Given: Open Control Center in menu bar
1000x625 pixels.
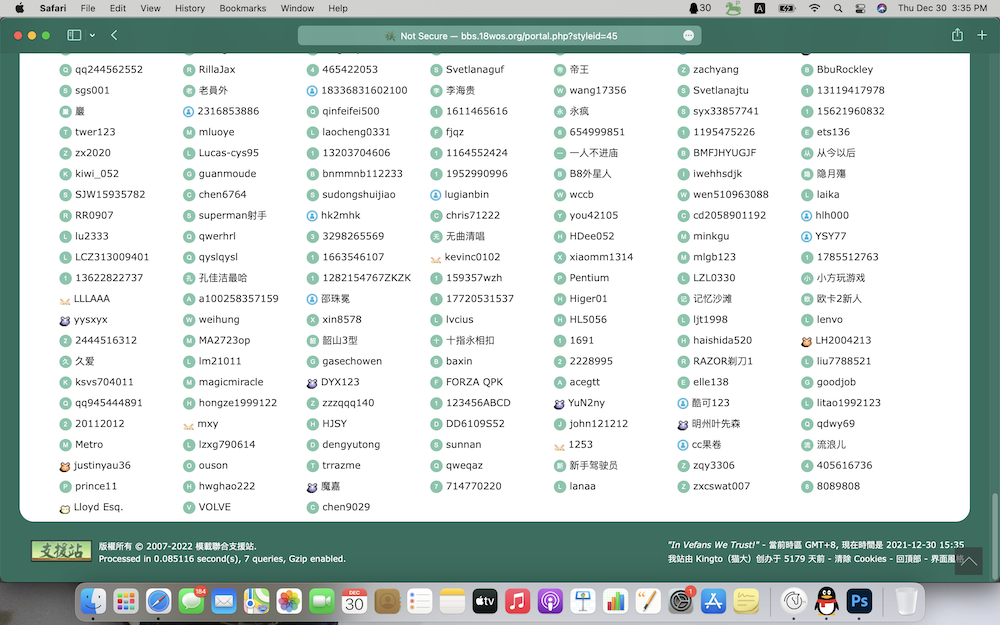Looking at the screenshot, I should coord(860,8).
